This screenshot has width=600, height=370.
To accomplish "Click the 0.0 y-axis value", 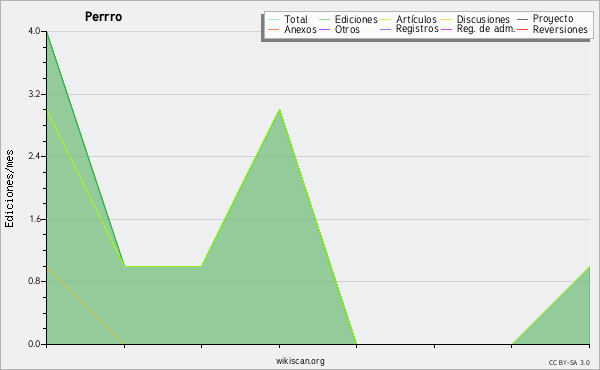I will (x=34, y=344).
